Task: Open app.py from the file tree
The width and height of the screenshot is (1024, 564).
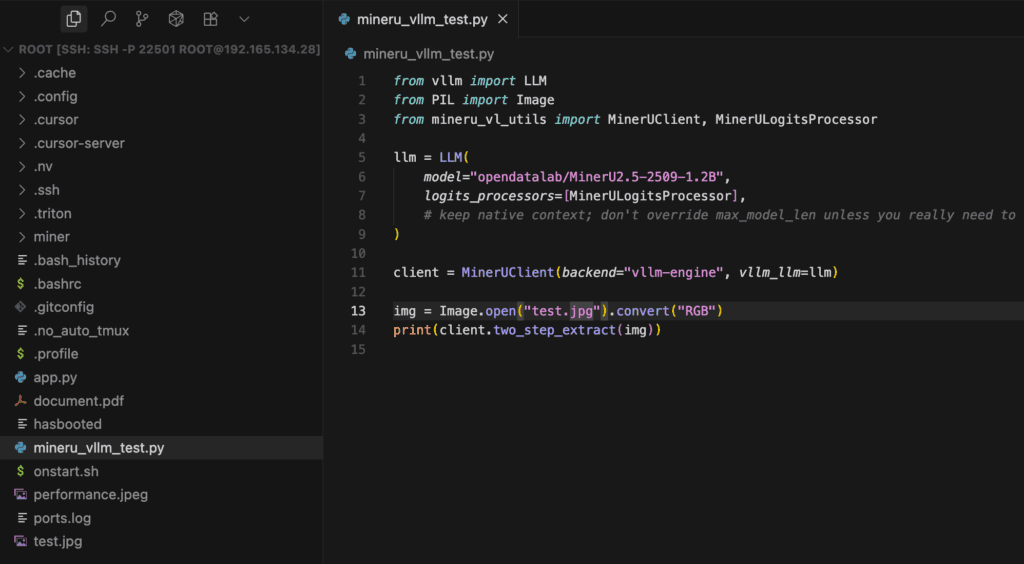Action: click(55, 378)
